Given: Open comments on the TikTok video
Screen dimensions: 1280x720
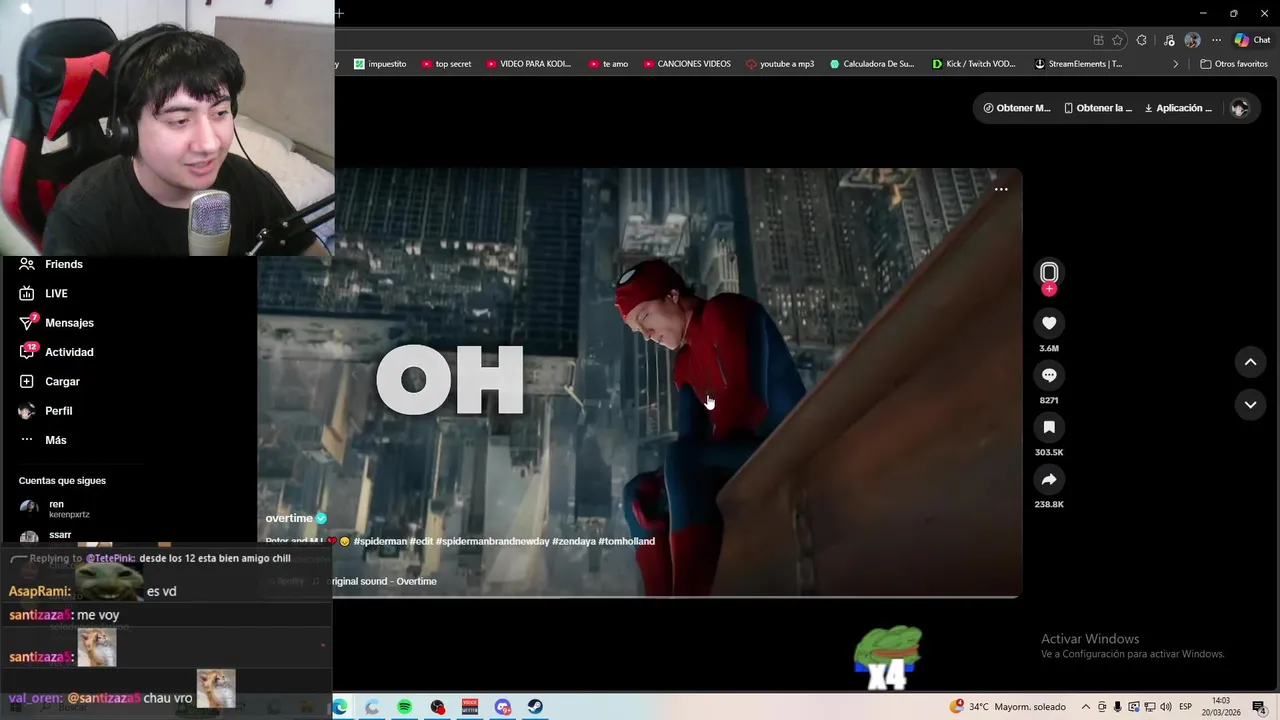Looking at the screenshot, I should click(1049, 375).
